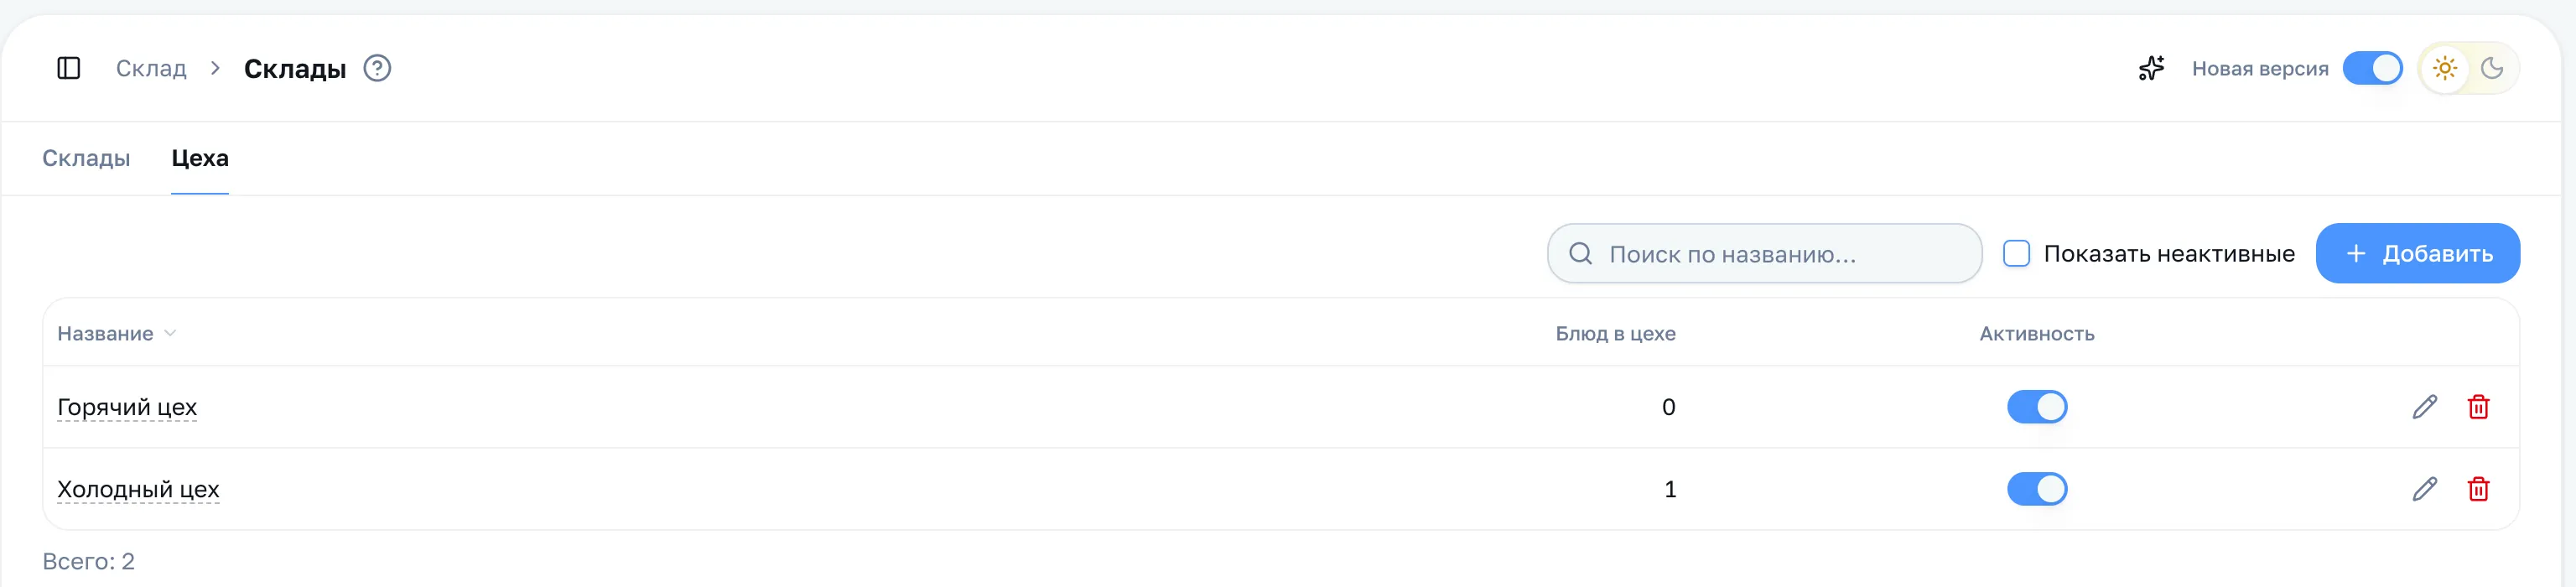2576x587 pixels.
Task: Toggle the sidebar panel icon
Action: click(68, 68)
